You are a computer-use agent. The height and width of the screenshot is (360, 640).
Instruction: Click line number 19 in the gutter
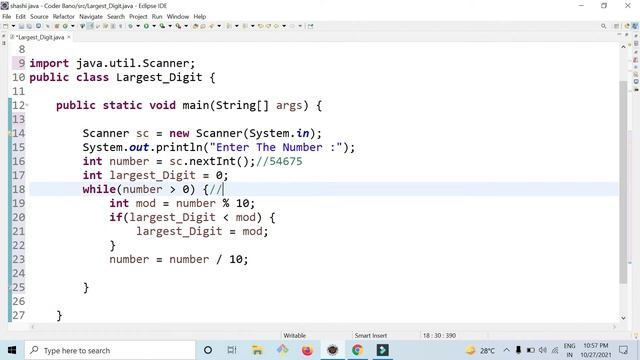coord(18,203)
